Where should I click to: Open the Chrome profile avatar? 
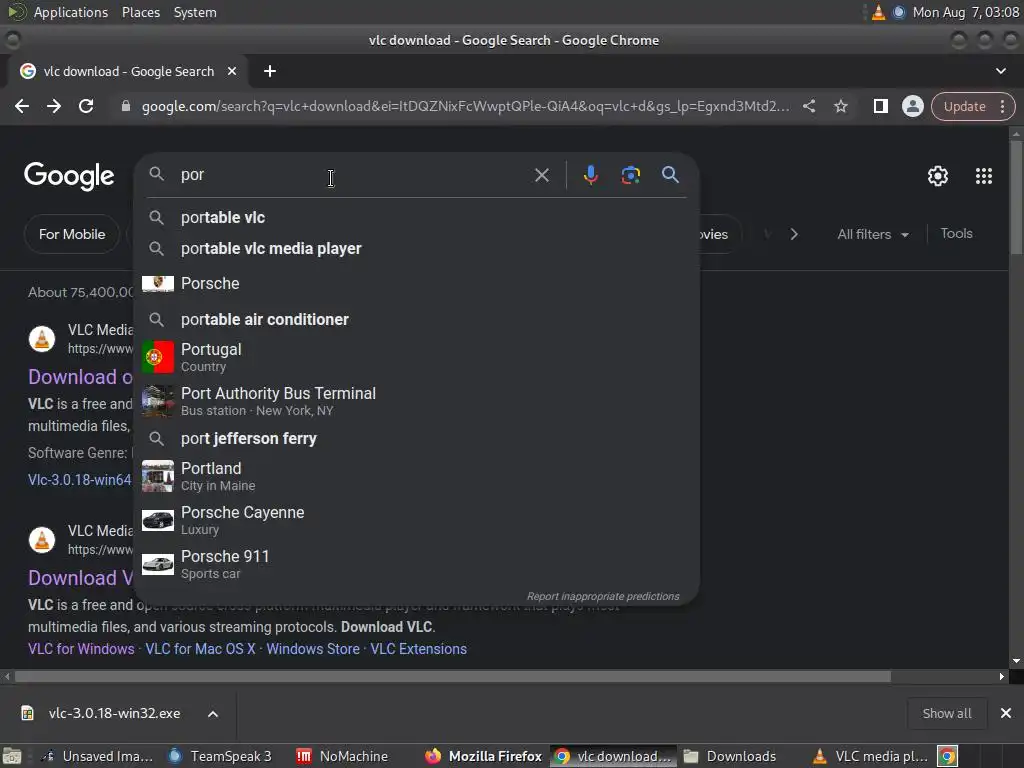pos(912,106)
